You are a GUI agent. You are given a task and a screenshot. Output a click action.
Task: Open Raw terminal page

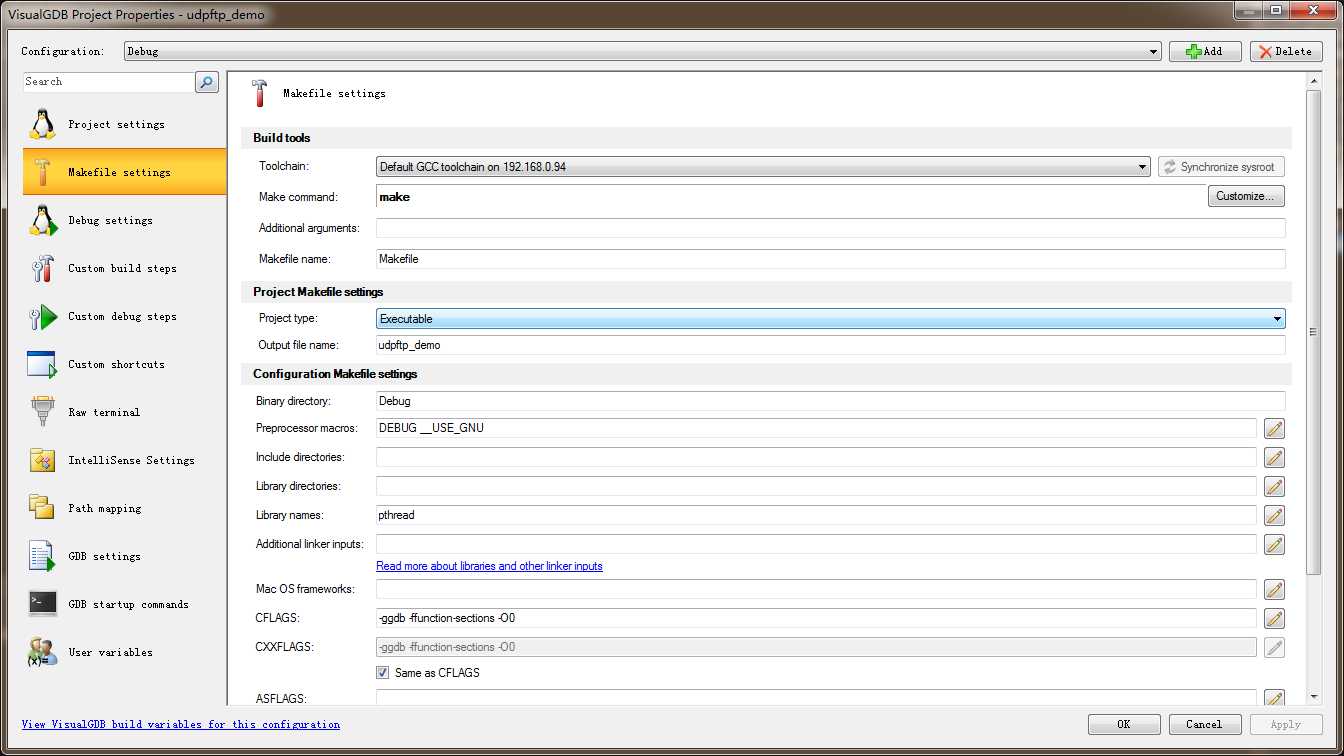point(124,412)
